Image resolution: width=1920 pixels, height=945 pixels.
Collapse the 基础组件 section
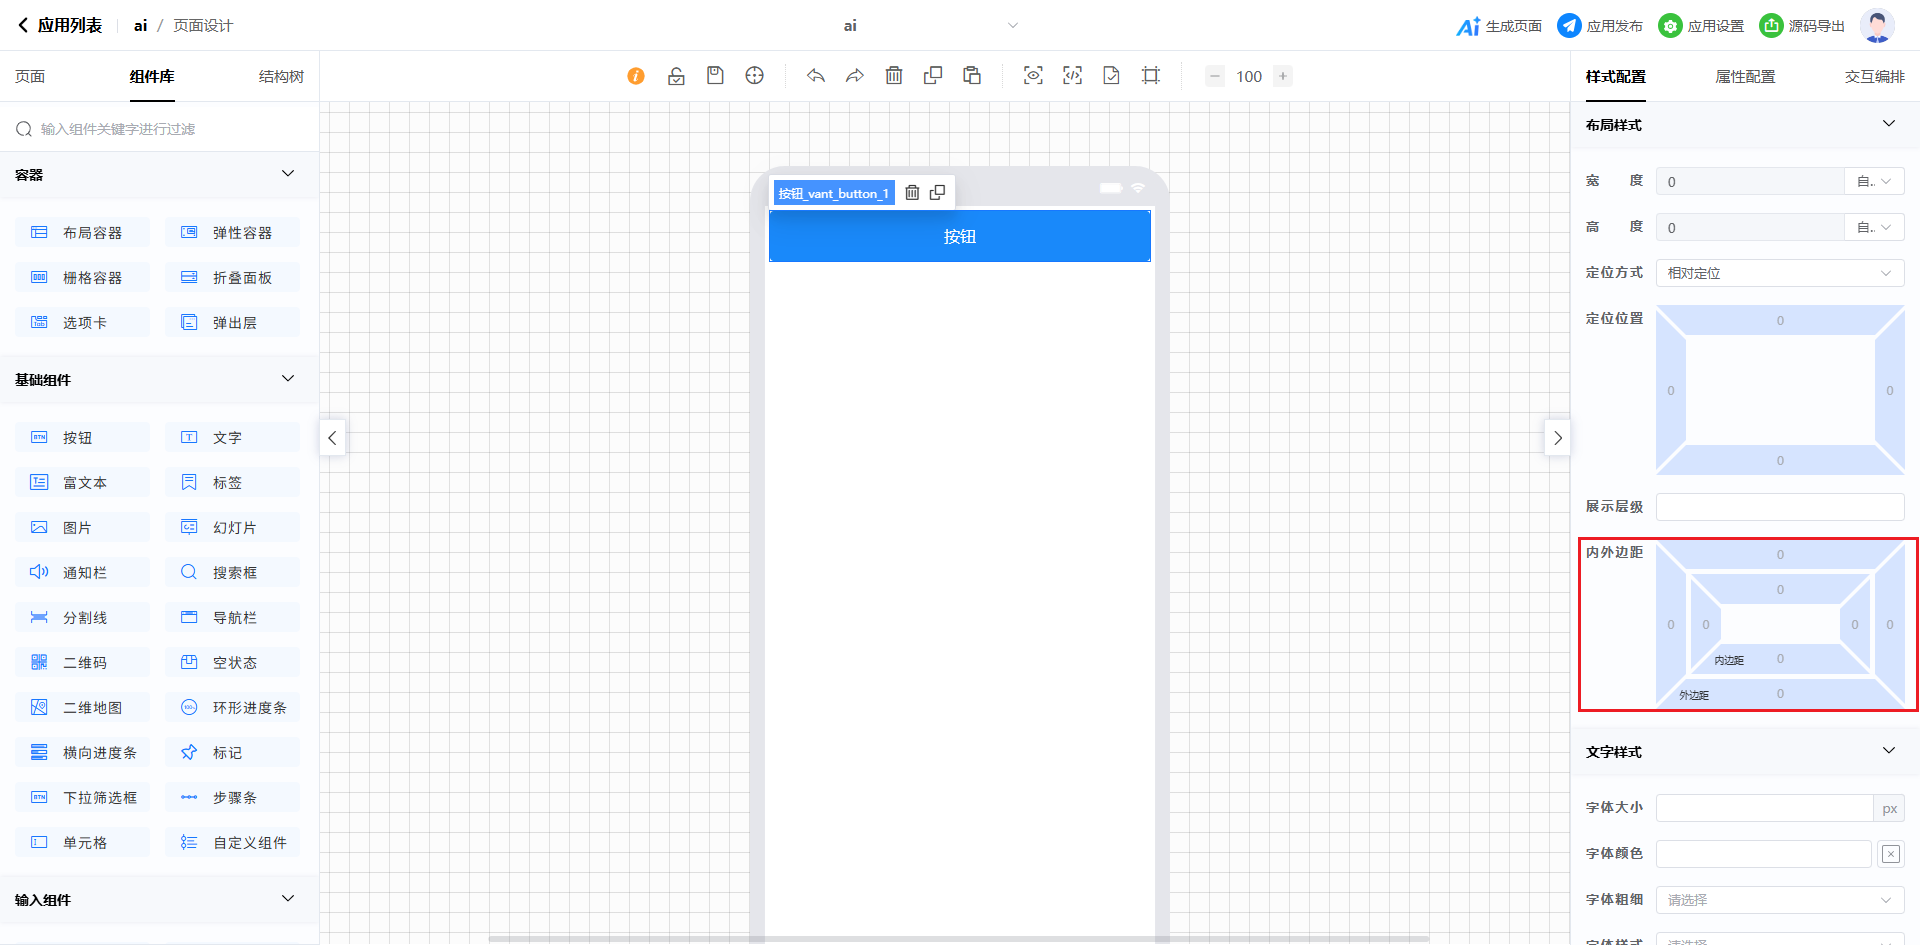point(288,379)
